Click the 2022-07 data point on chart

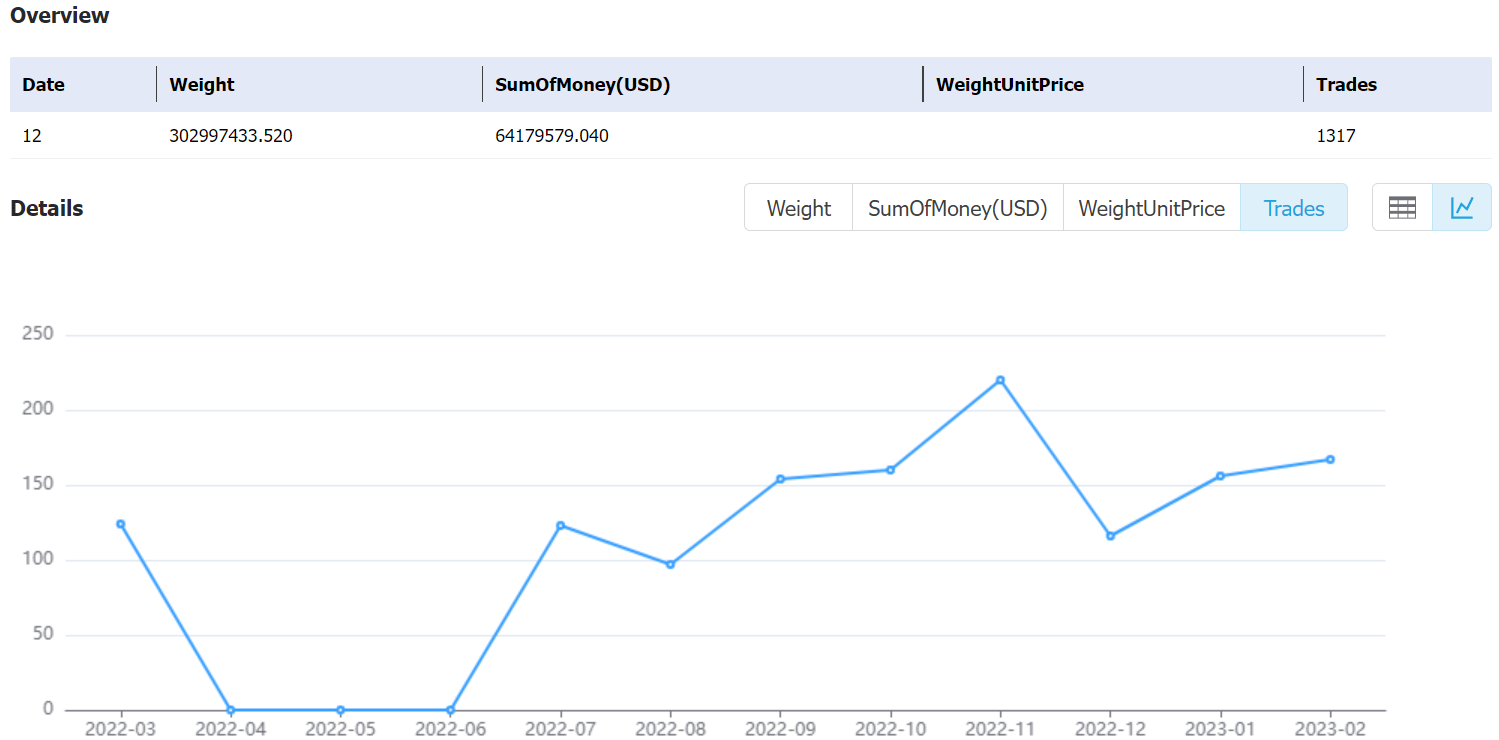(561, 525)
